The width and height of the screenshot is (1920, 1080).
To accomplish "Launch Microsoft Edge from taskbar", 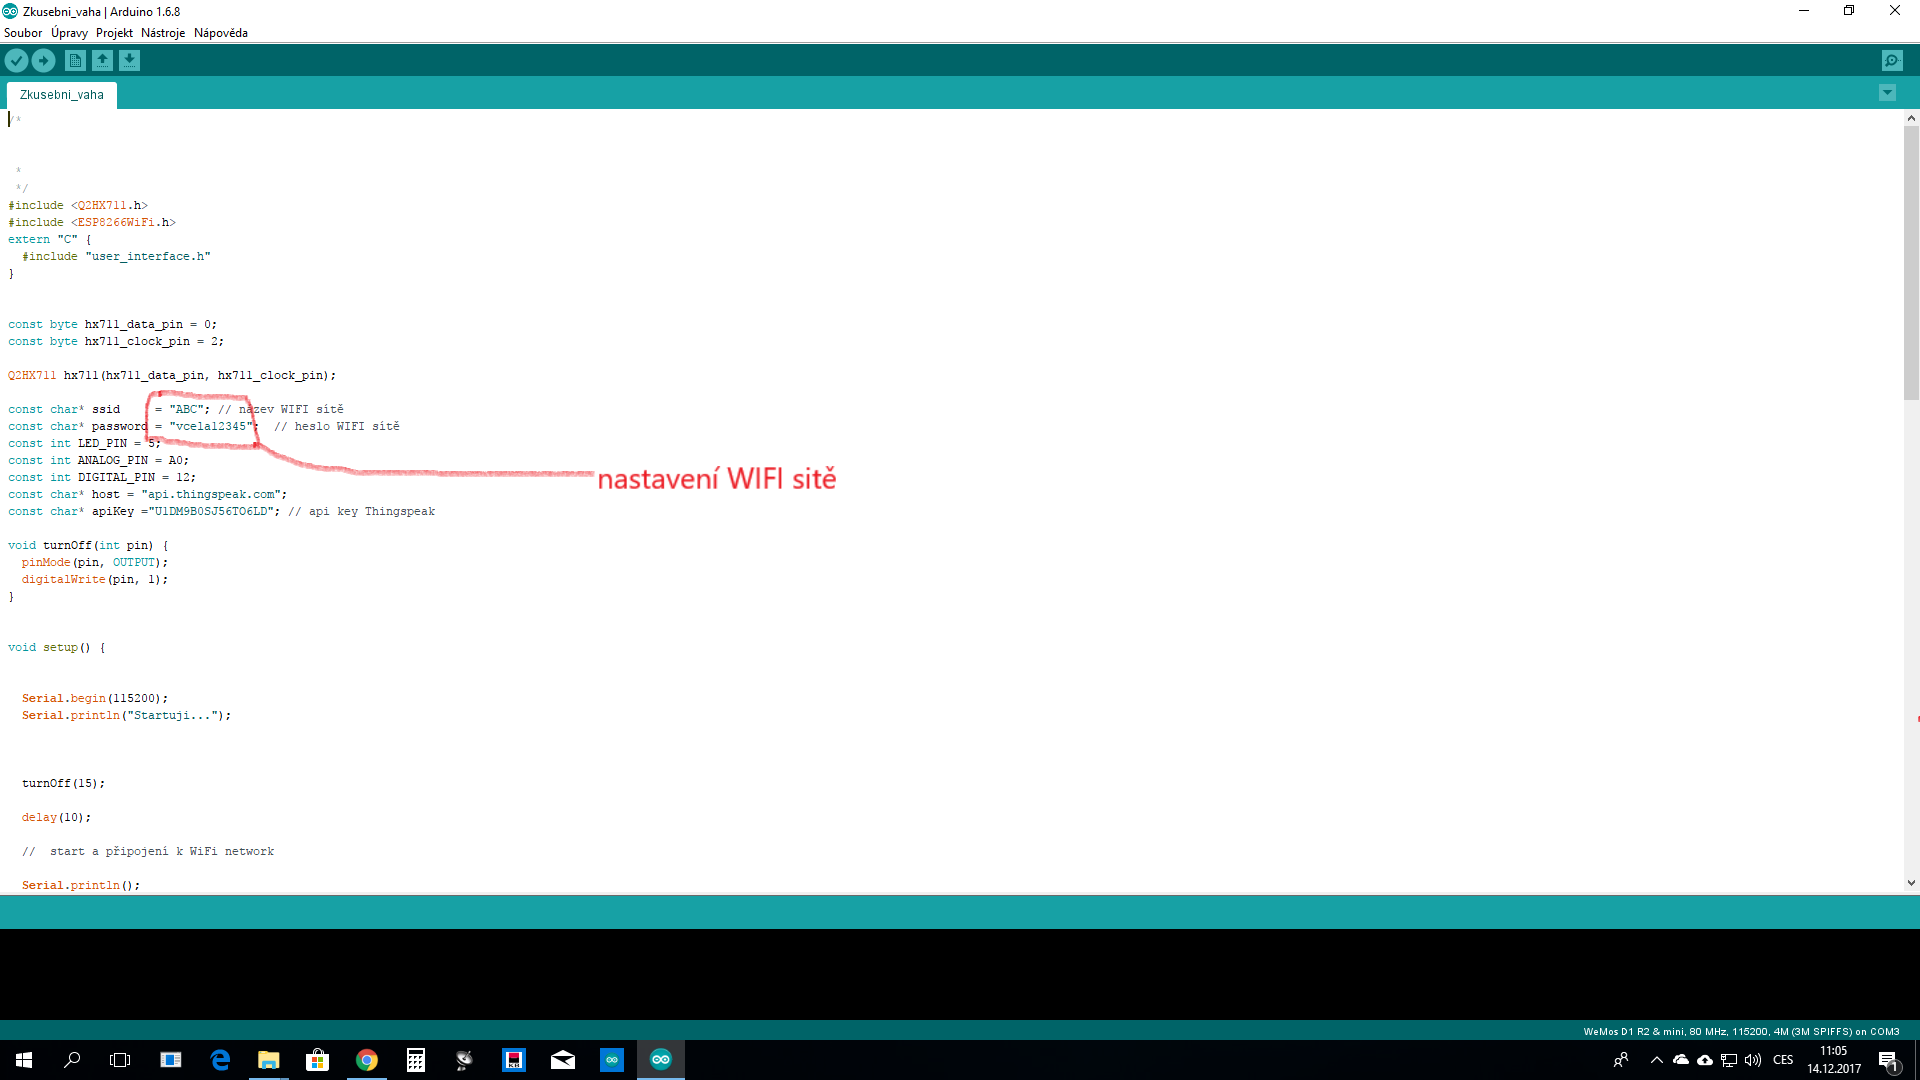I will (220, 1060).
